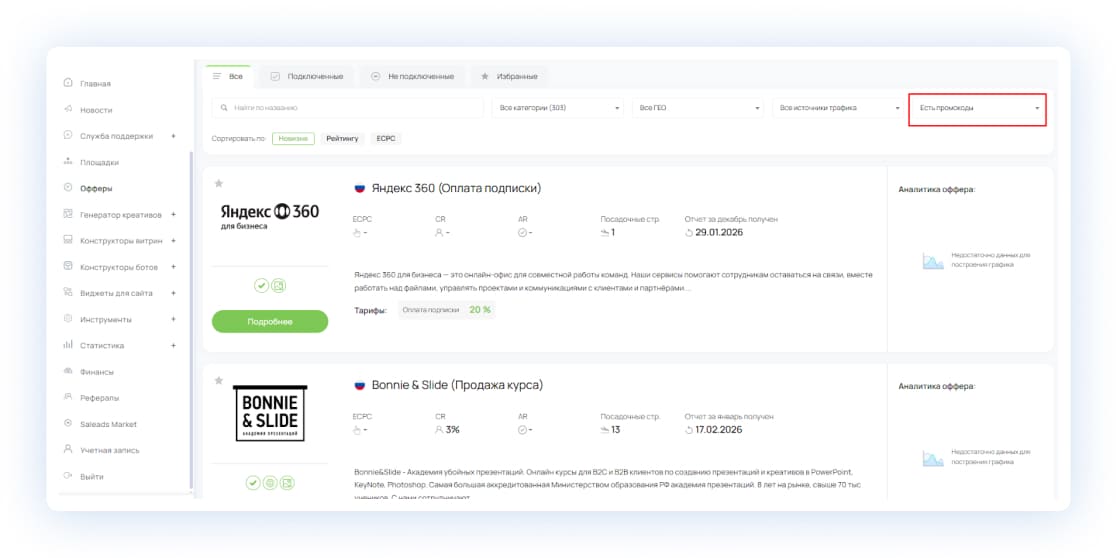The image size is (1116, 558).
Task: Click the Главная home icon in sidebar
Action: point(68,83)
